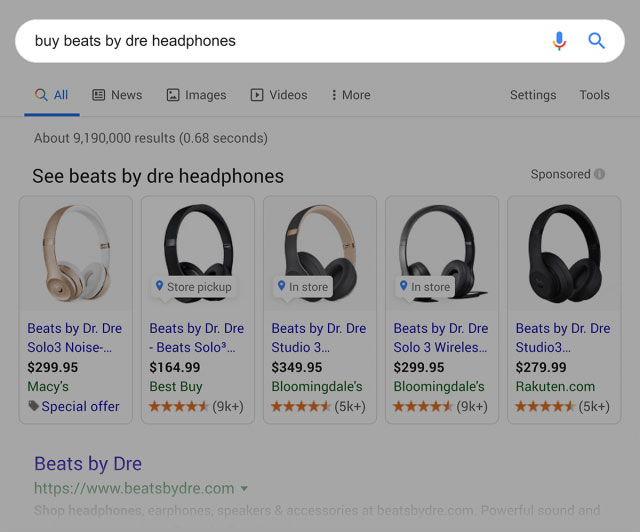Click the News tab icon

[x=98, y=95]
